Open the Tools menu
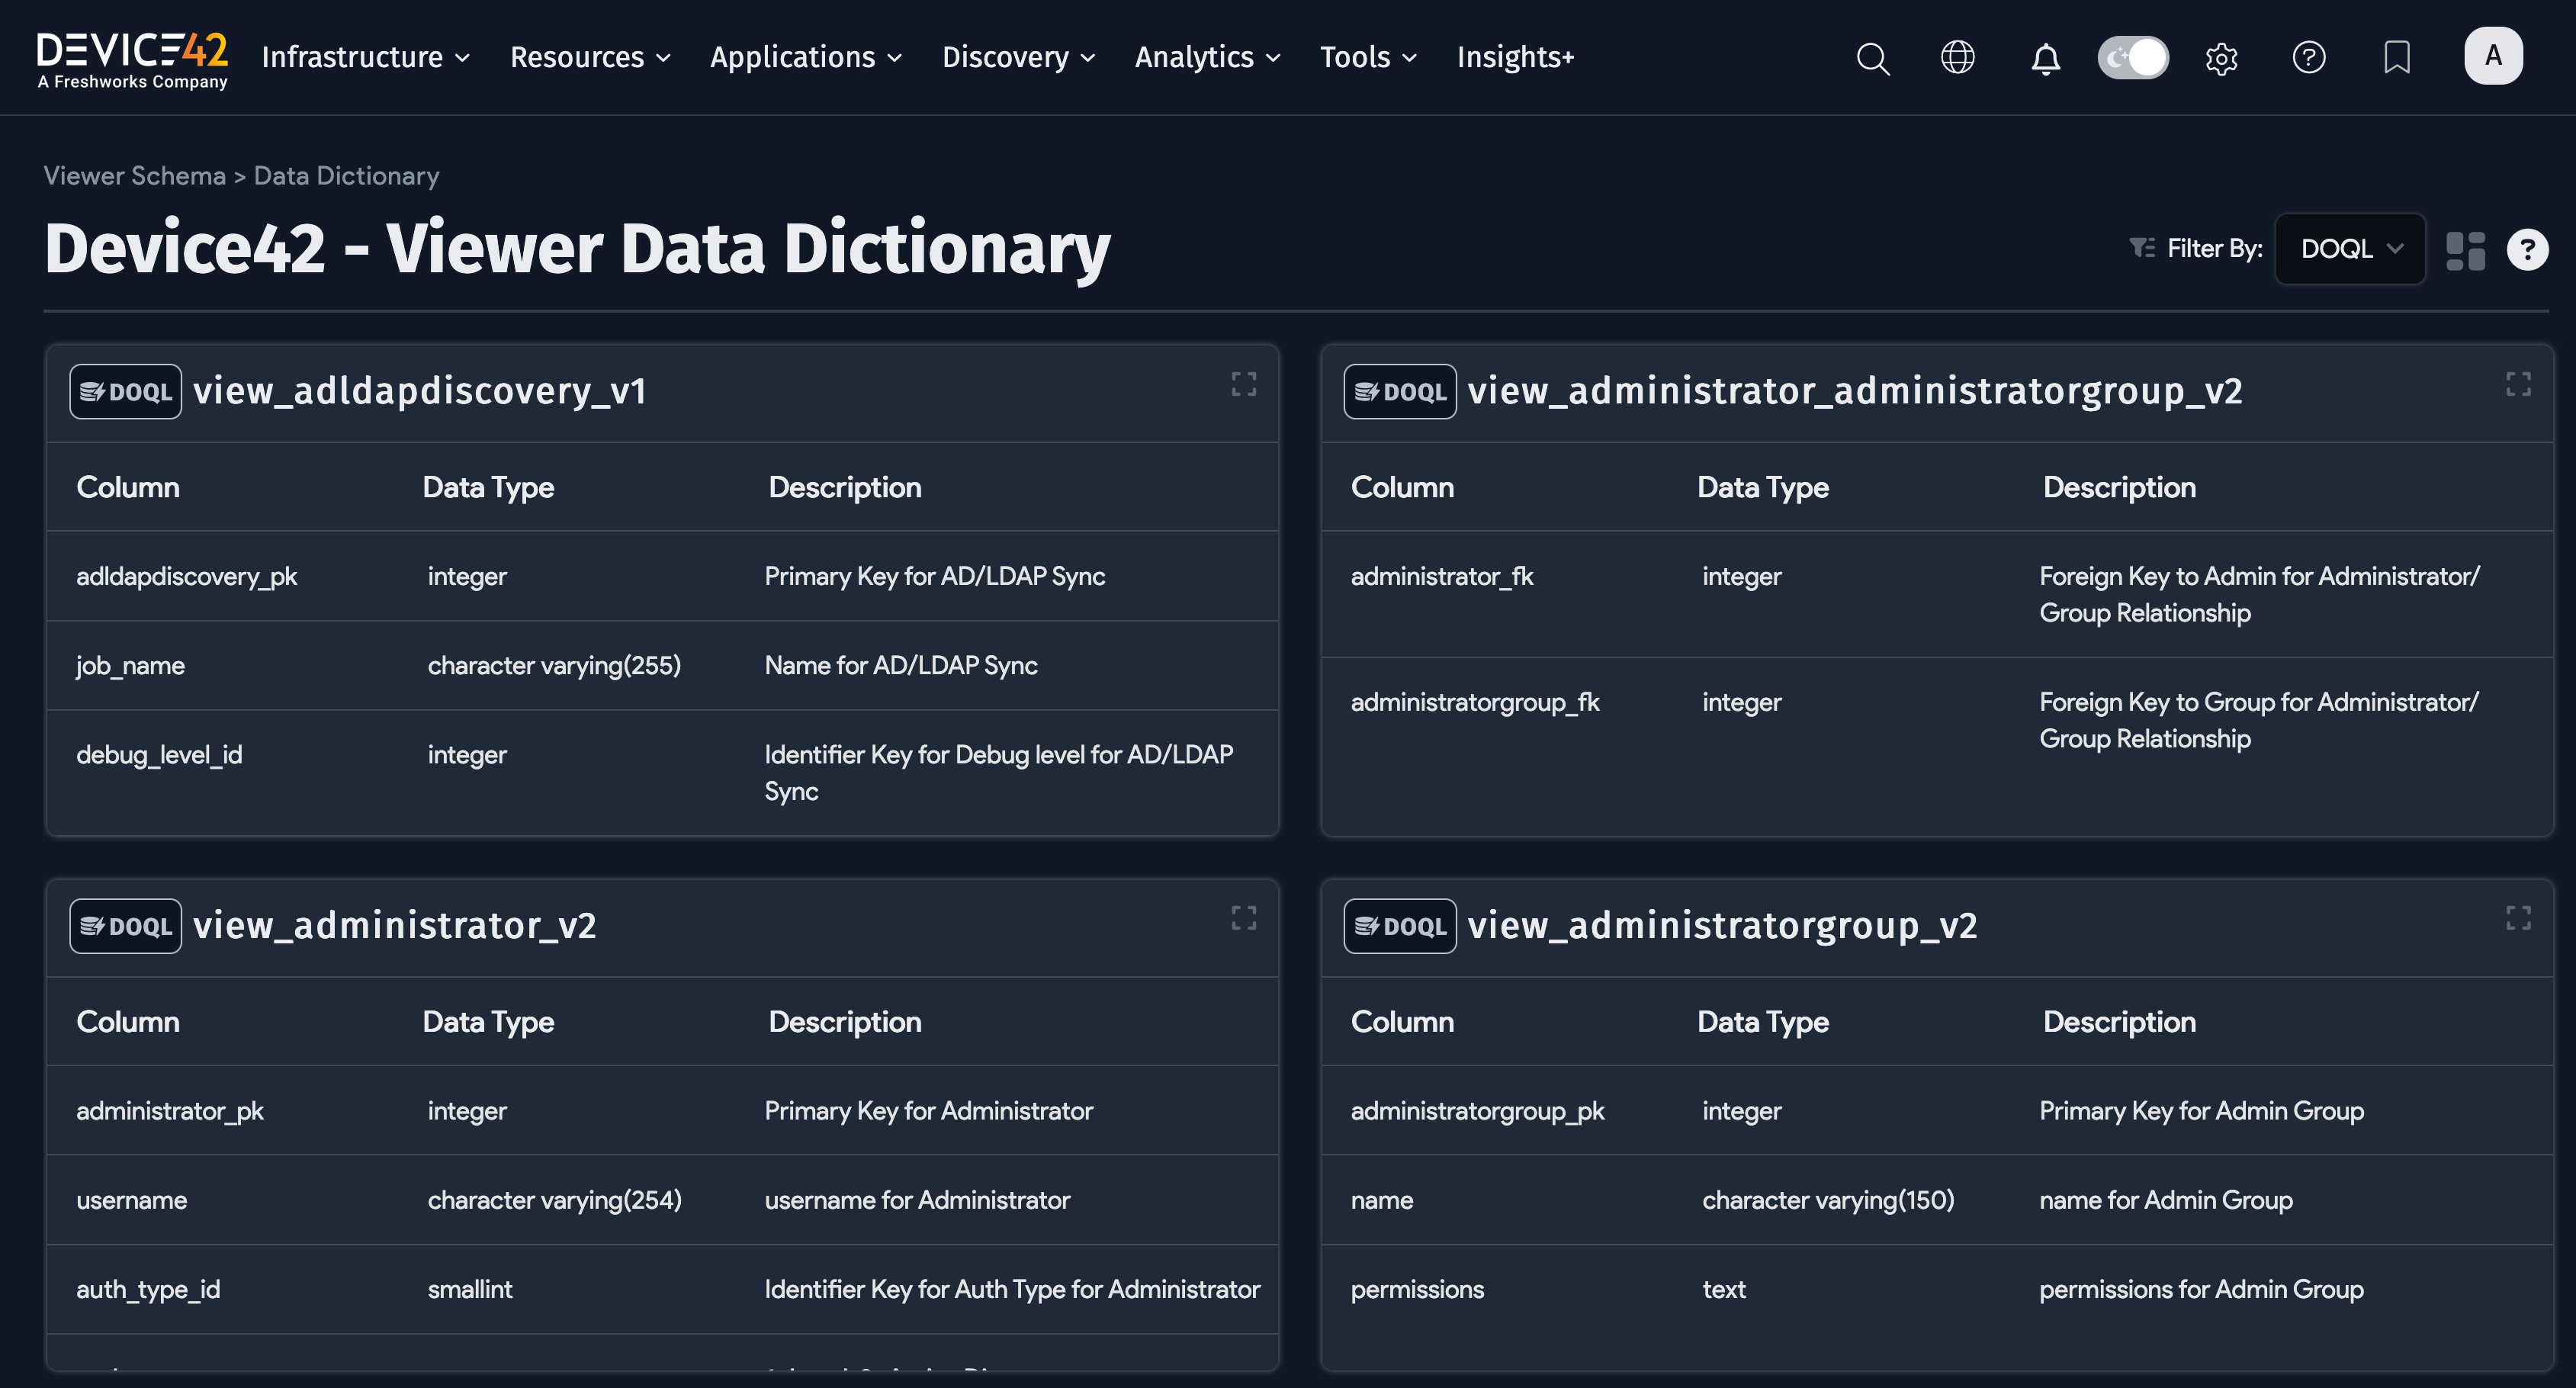This screenshot has height=1388, width=2576. (x=1368, y=58)
